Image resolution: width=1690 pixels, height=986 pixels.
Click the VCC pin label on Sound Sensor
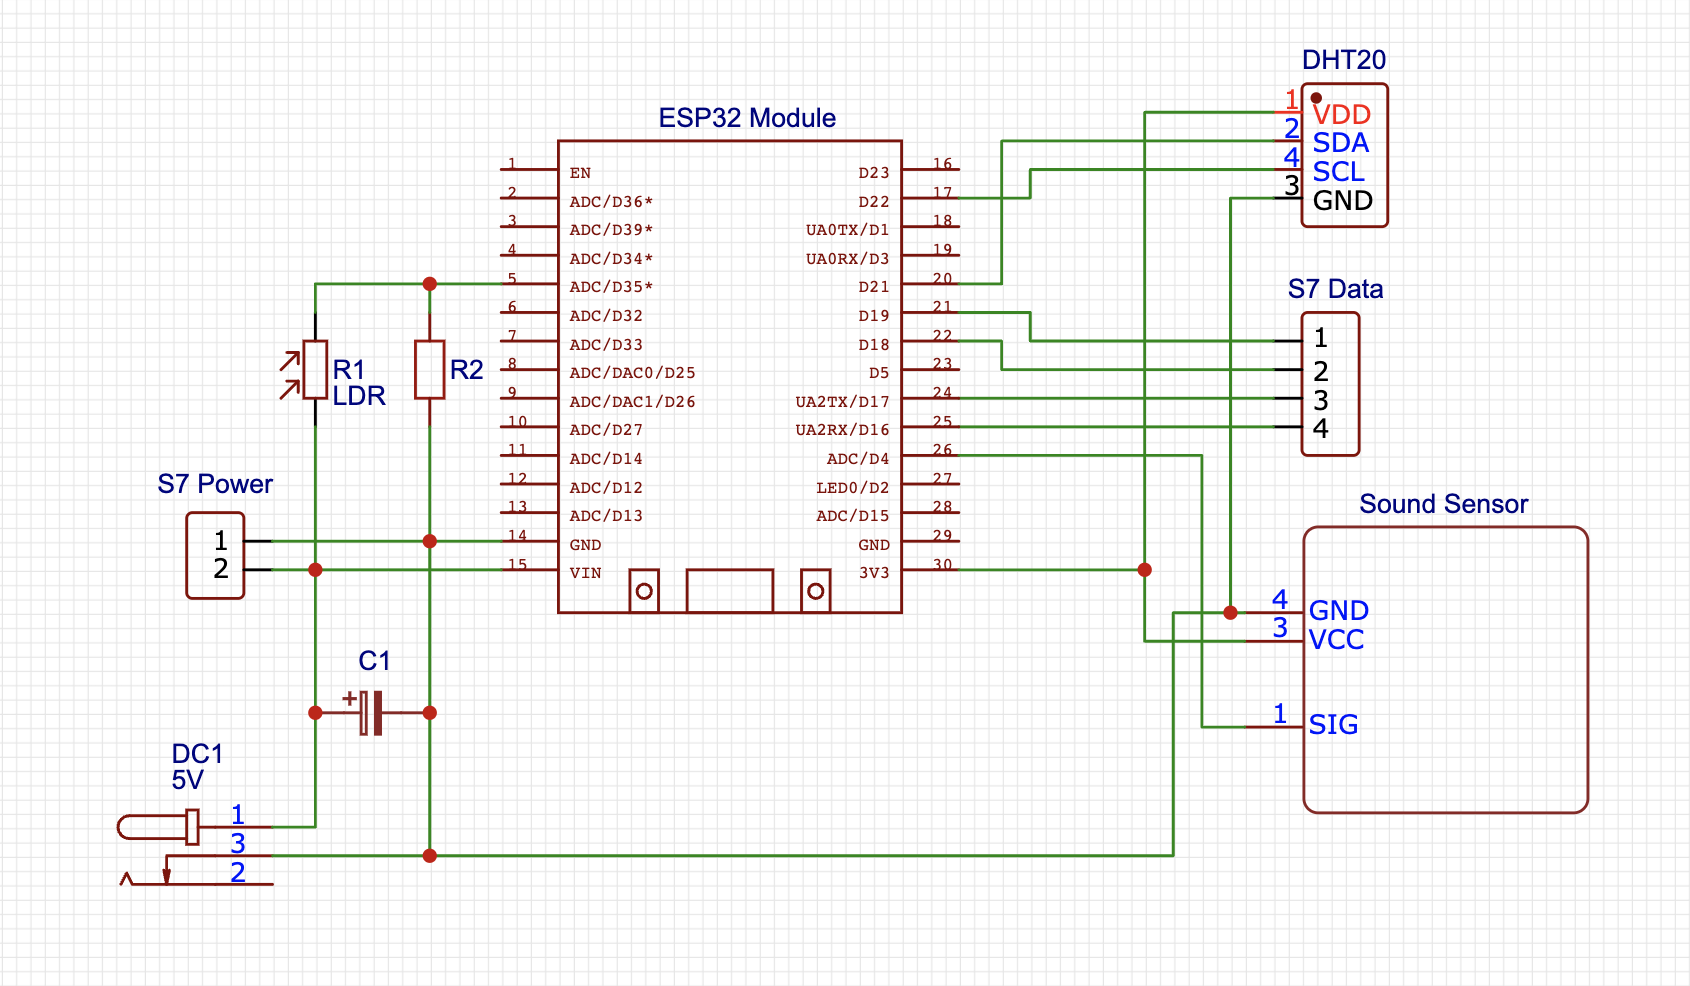click(x=1336, y=640)
